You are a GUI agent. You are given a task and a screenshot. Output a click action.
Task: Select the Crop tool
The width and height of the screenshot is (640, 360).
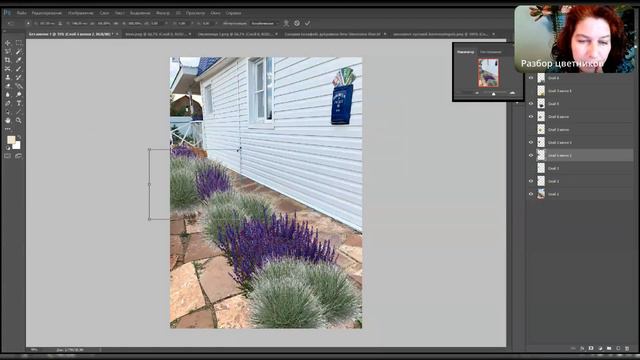pos(8,60)
